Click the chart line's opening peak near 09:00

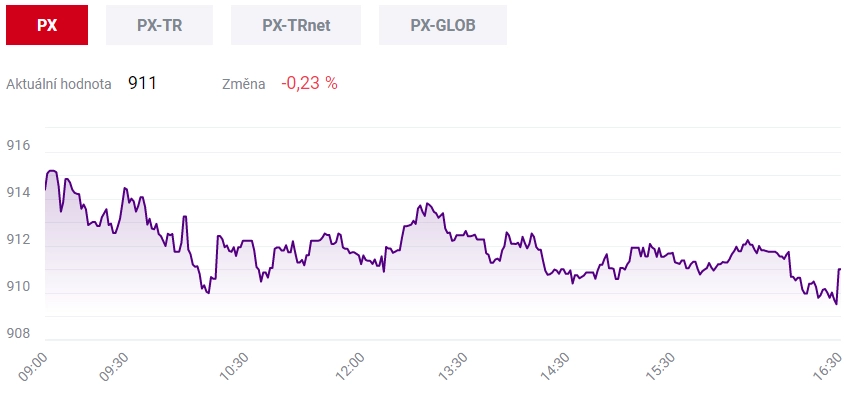tap(52, 171)
